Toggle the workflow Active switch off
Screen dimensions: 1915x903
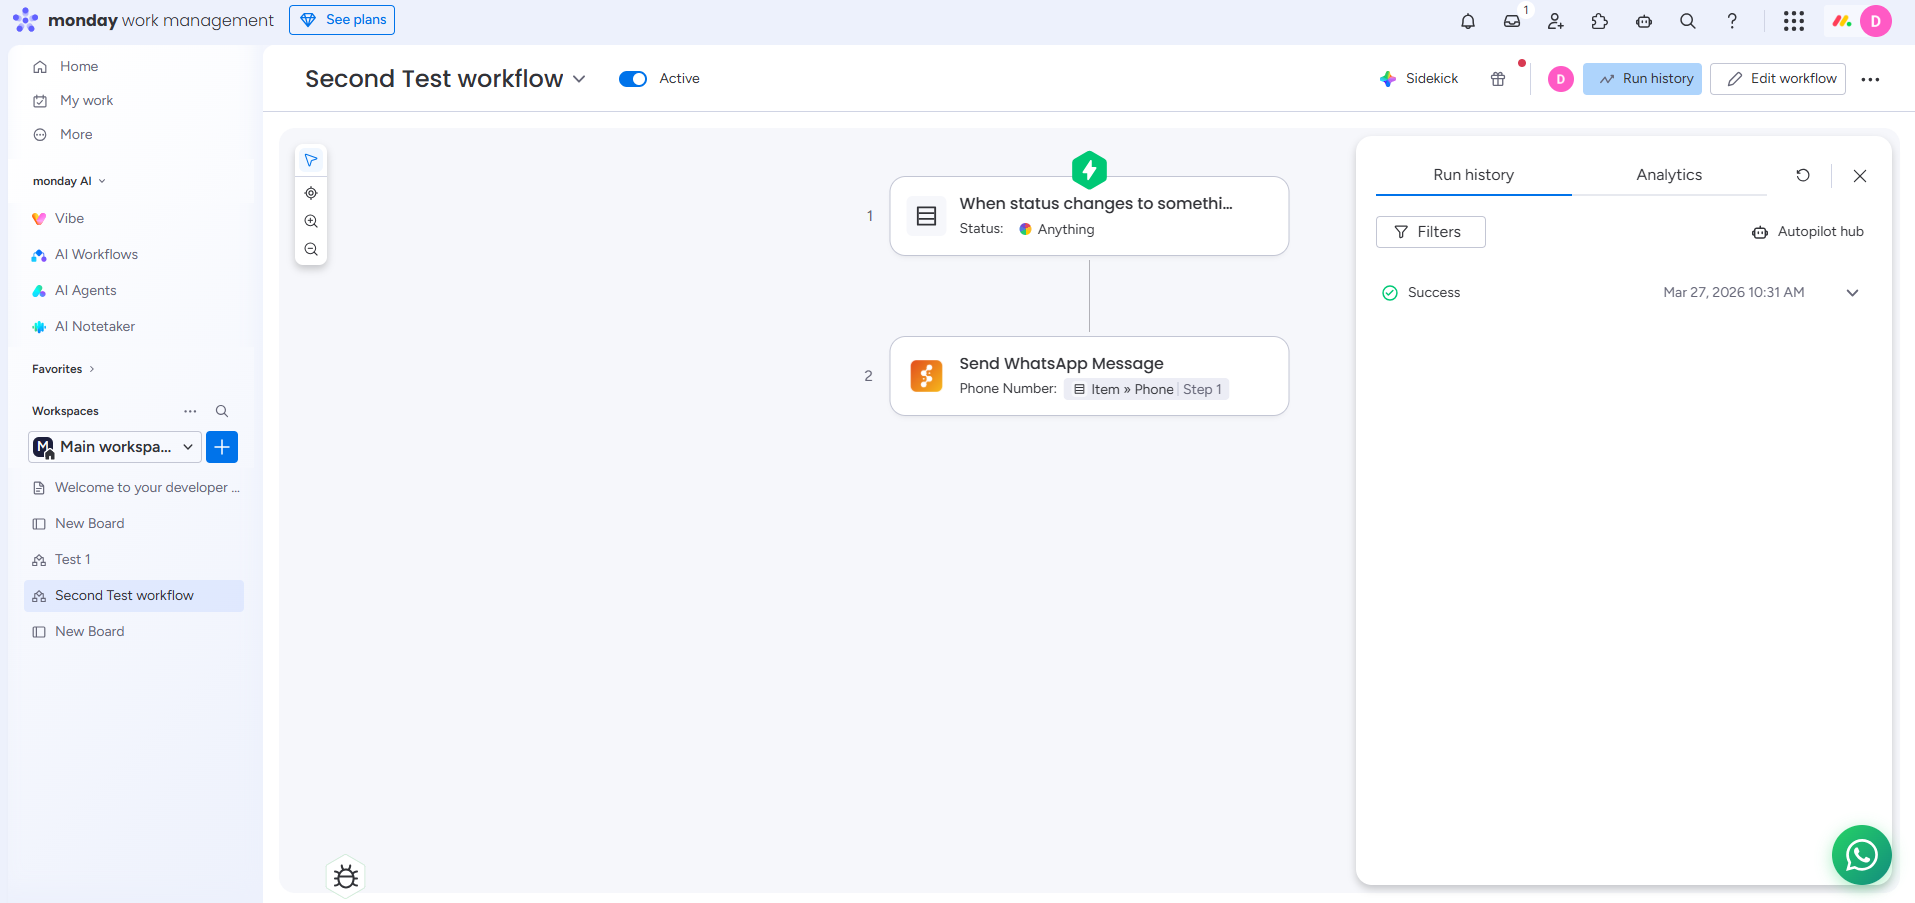pos(633,79)
